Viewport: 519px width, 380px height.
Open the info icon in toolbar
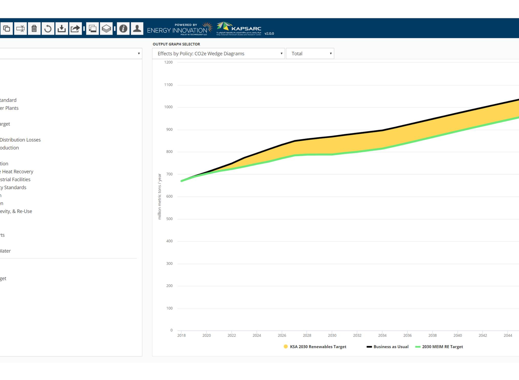tap(123, 29)
